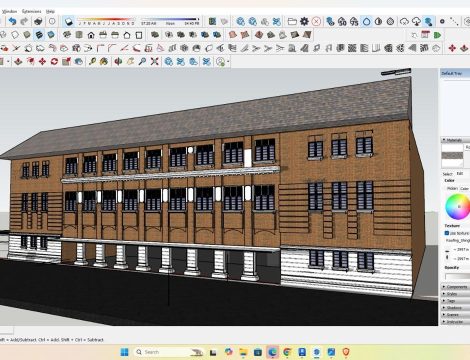The image size is (470, 360).
Task: Open the Help menu
Action: 50,11
